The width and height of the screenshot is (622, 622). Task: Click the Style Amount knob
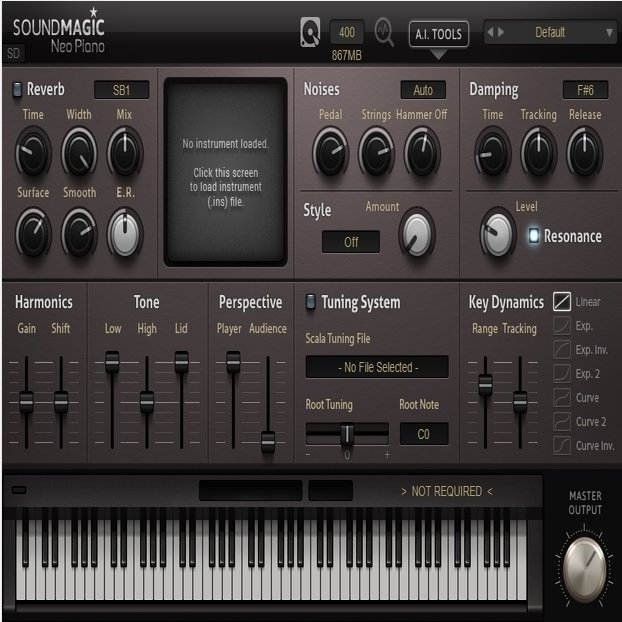pyautogui.click(x=417, y=234)
